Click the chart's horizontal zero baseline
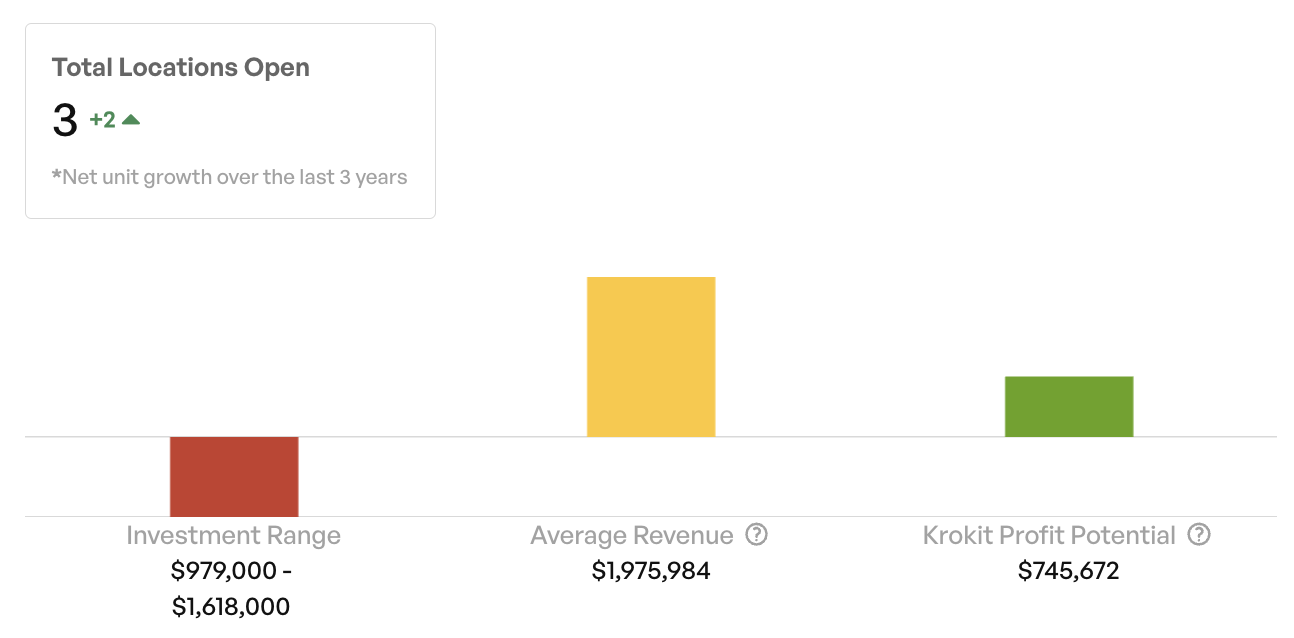Screen dimensions: 1294x638 tap(450, 437)
